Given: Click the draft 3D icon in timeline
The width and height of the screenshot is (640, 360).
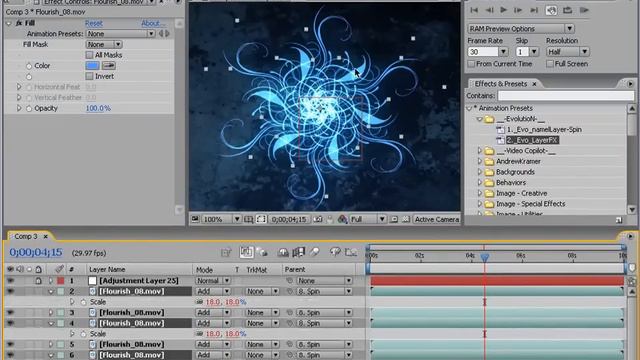Looking at the screenshot, I should 262,253.
